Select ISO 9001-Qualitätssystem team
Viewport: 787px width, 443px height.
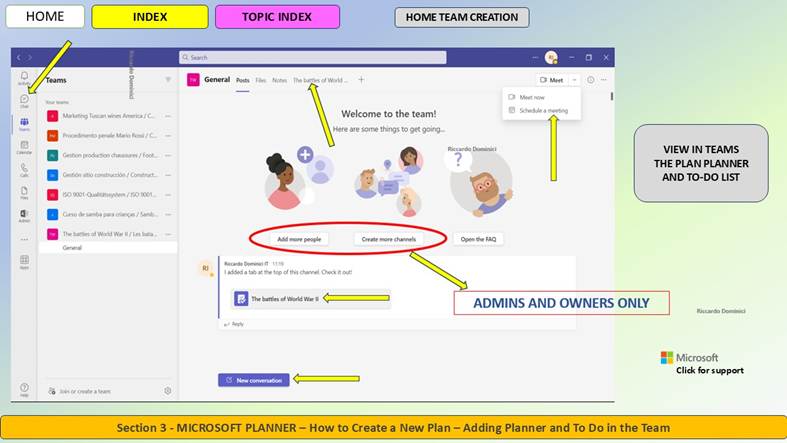108,195
